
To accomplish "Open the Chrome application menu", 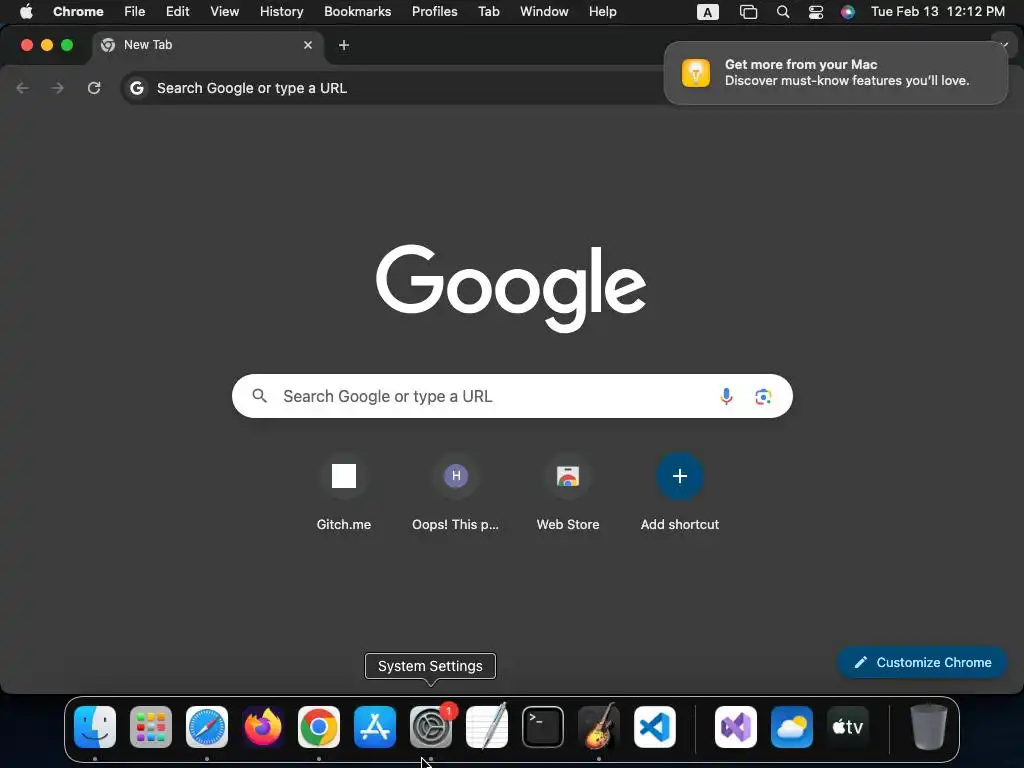I will 78,12.
